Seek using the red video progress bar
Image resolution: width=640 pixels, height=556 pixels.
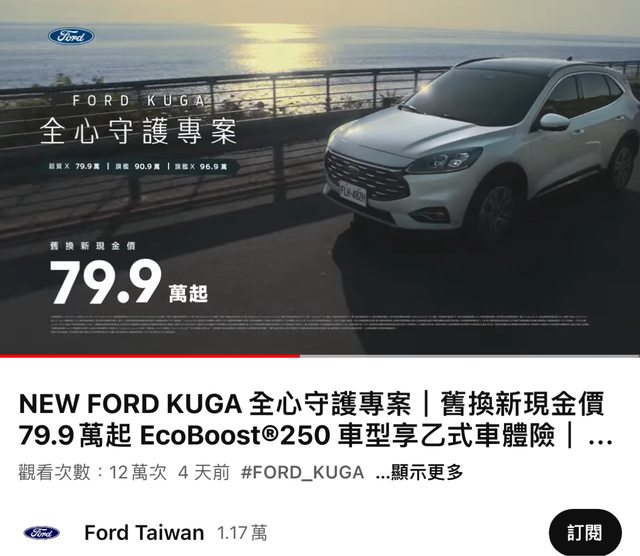[150, 356]
